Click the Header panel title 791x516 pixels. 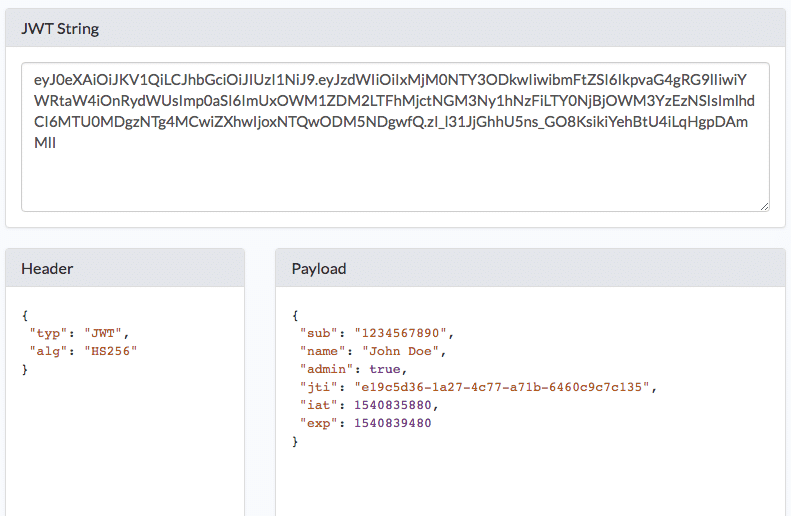(47, 268)
